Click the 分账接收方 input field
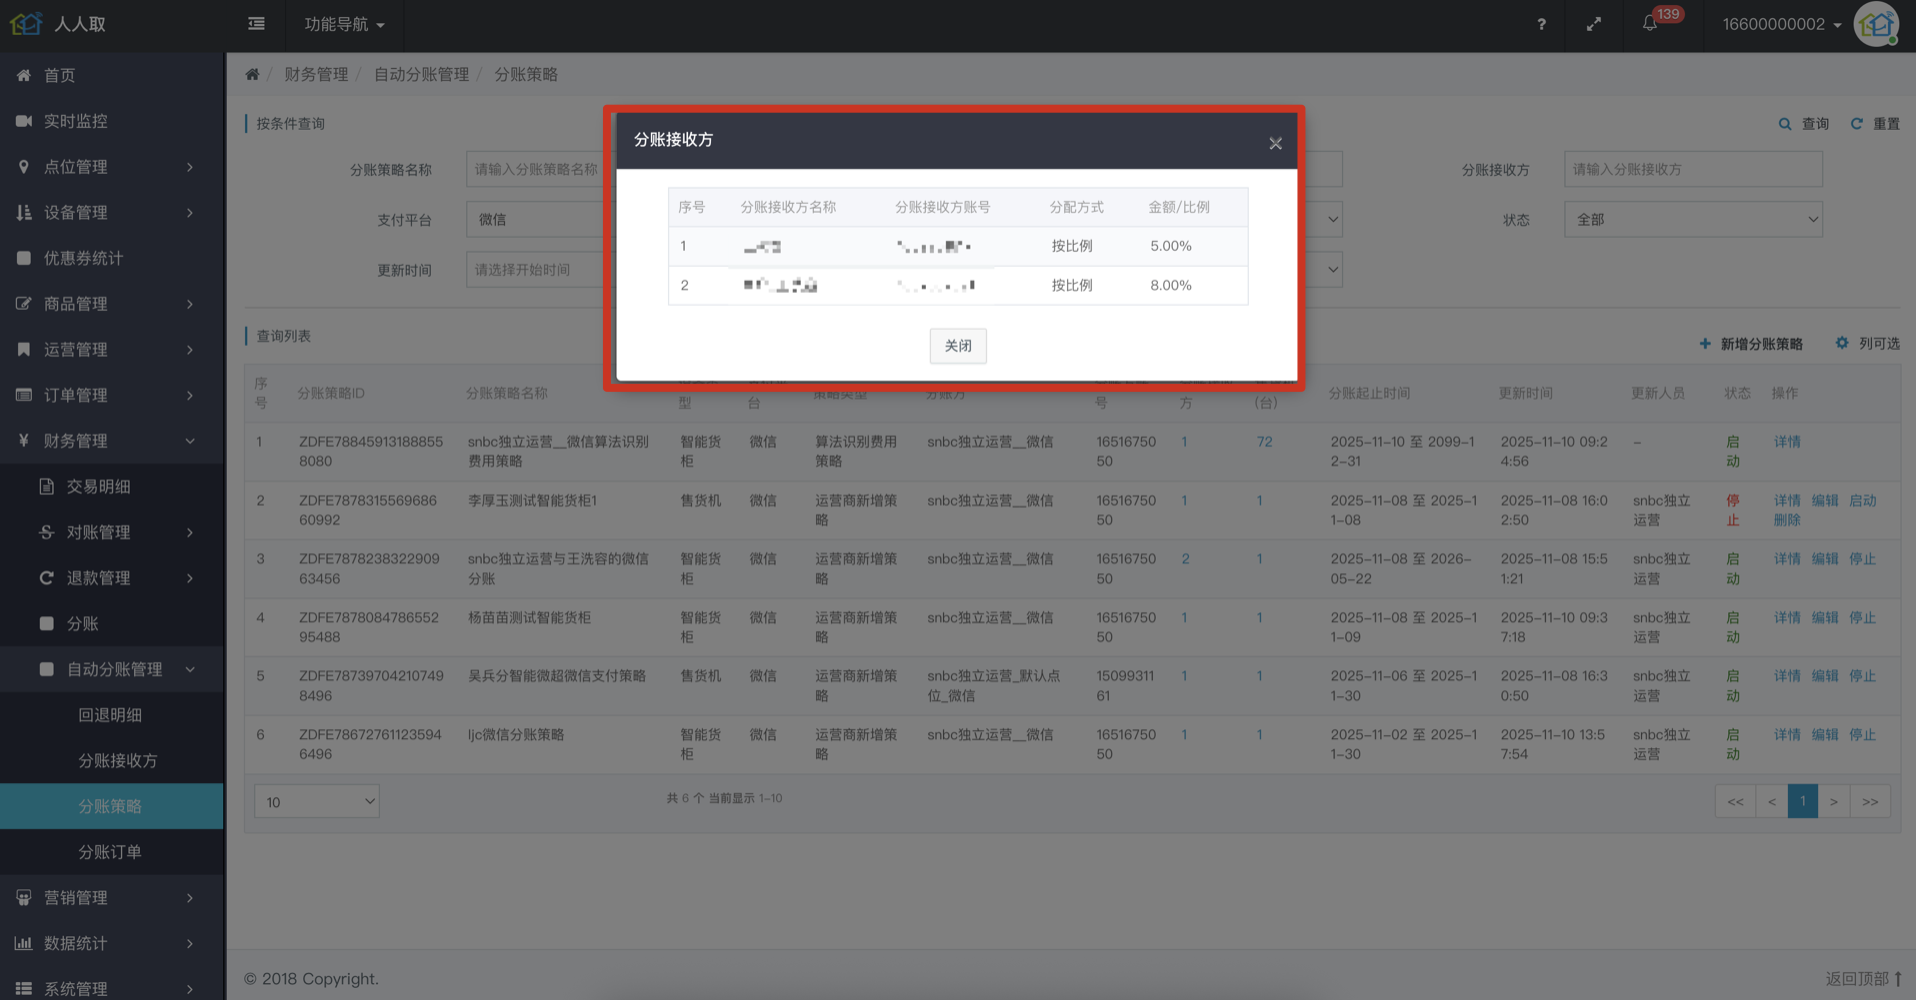 click(x=1692, y=170)
